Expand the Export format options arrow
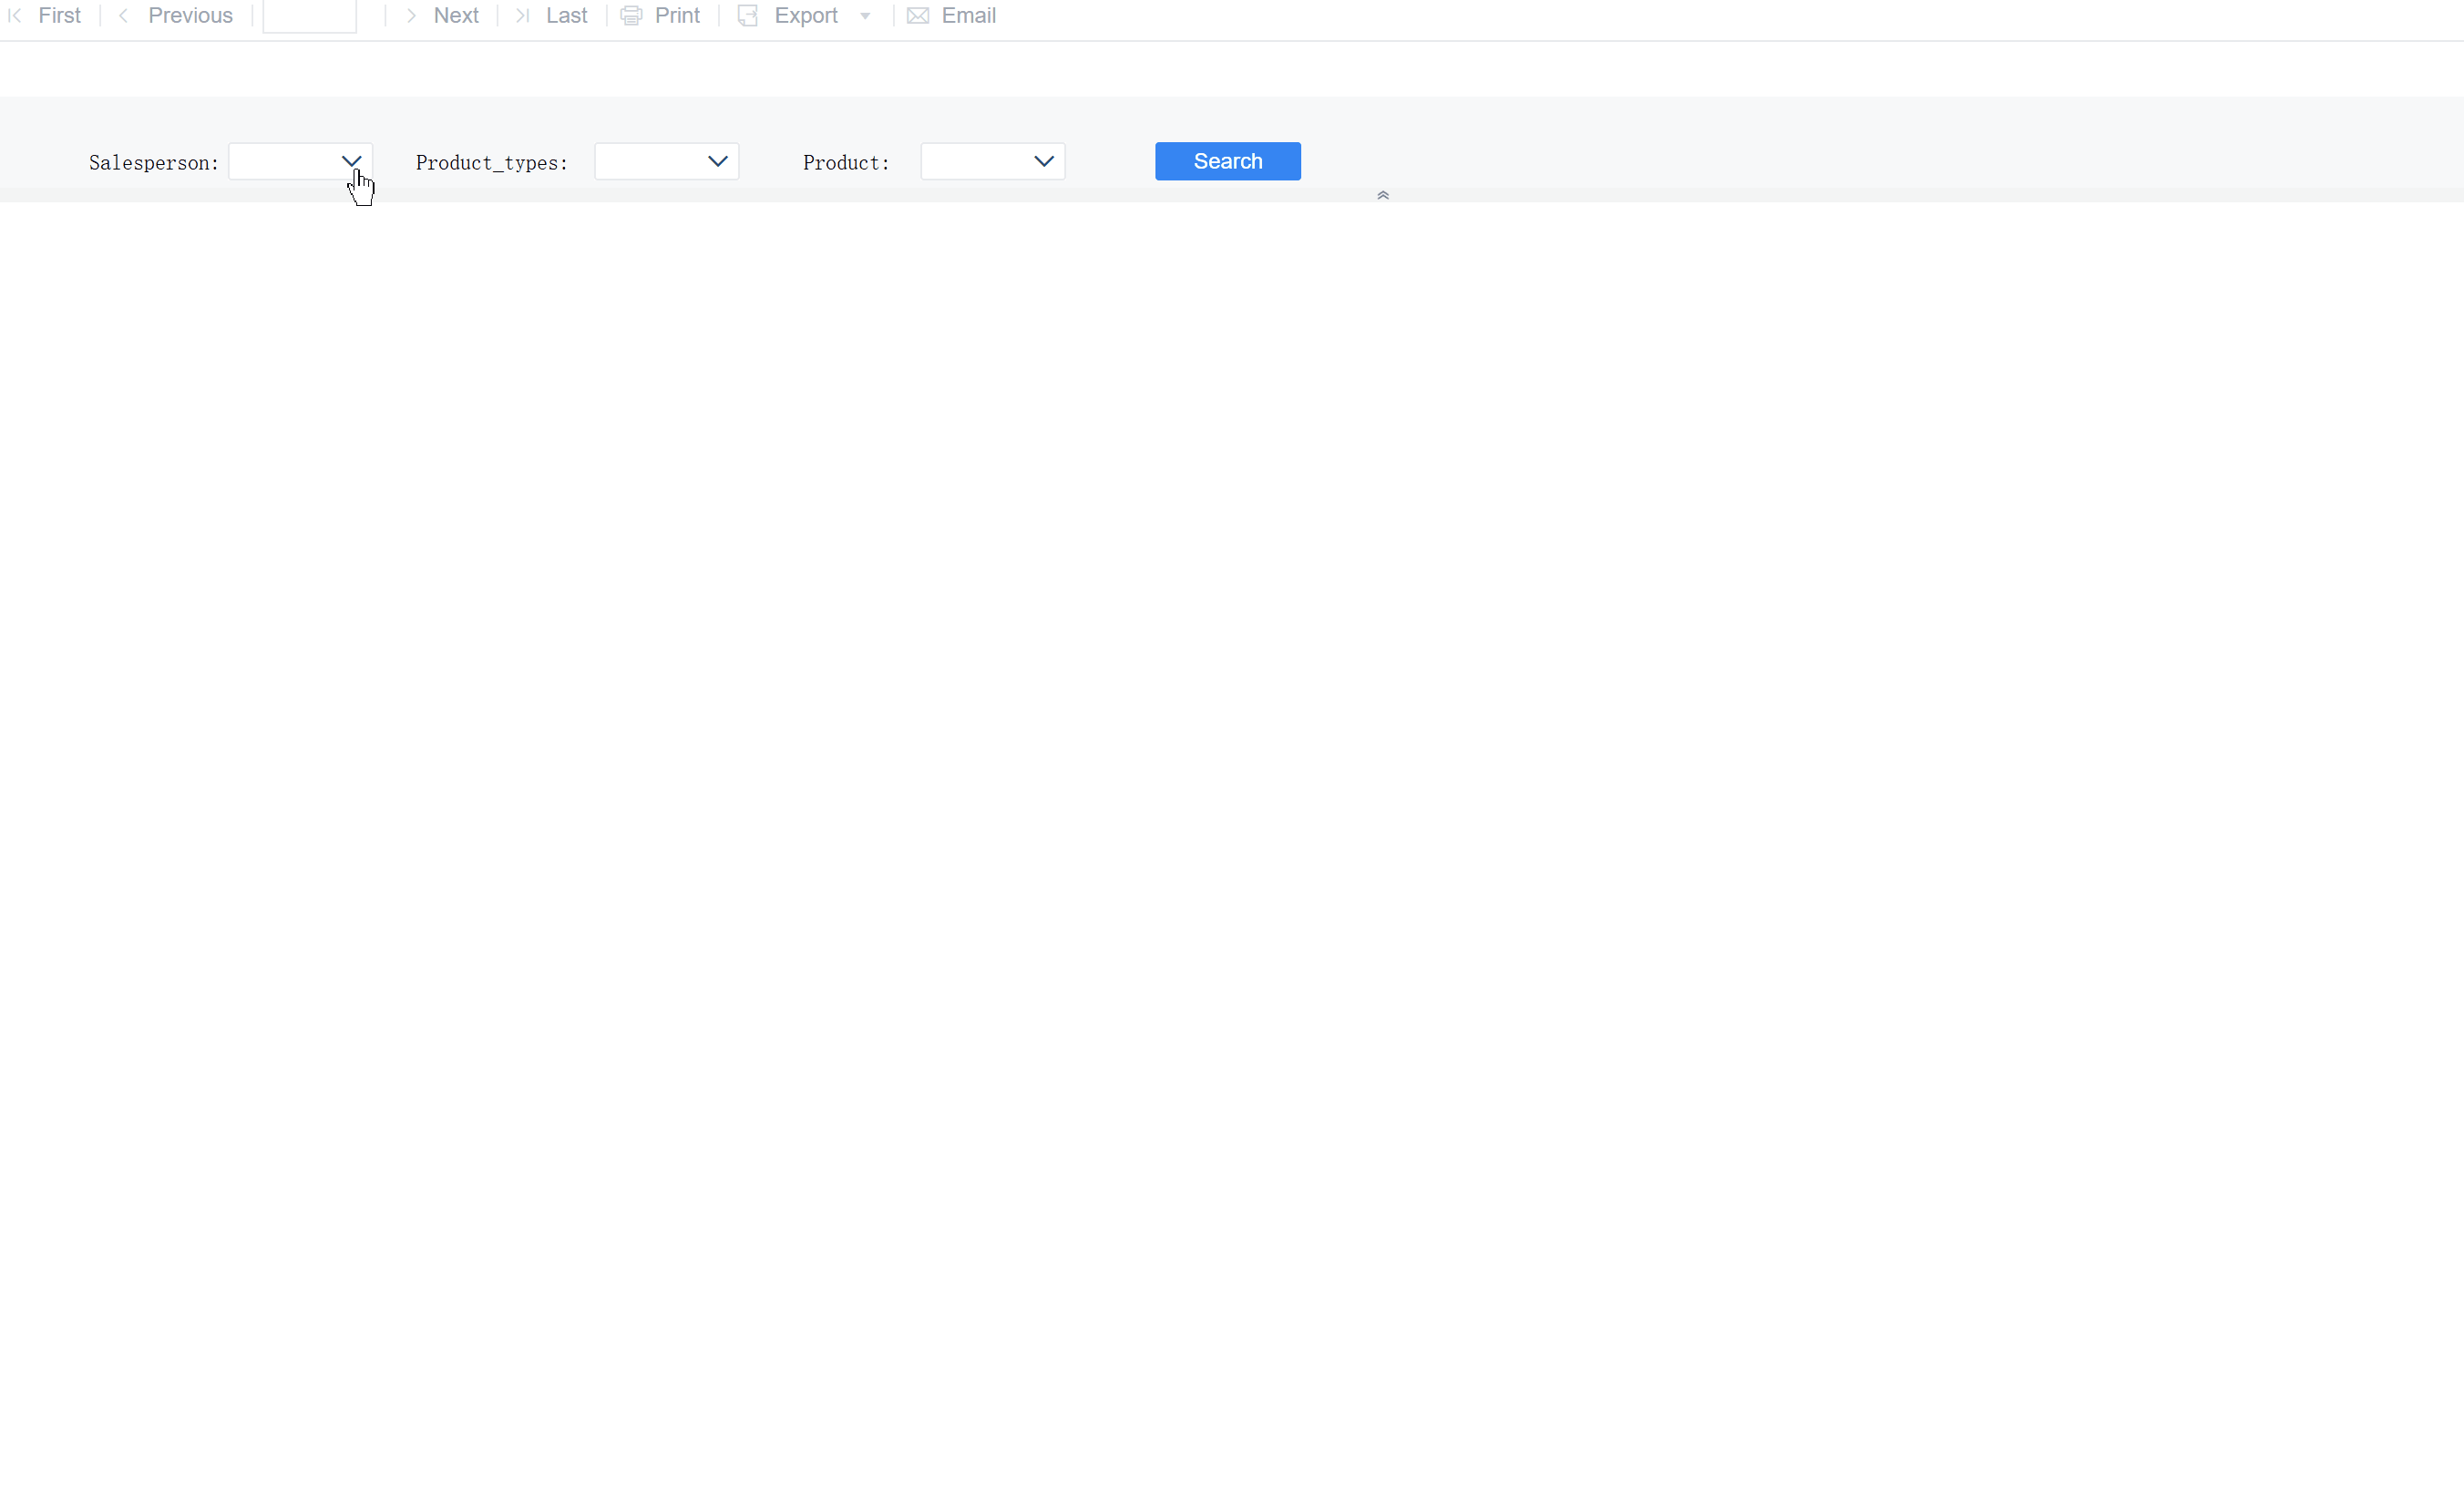 pos(865,15)
